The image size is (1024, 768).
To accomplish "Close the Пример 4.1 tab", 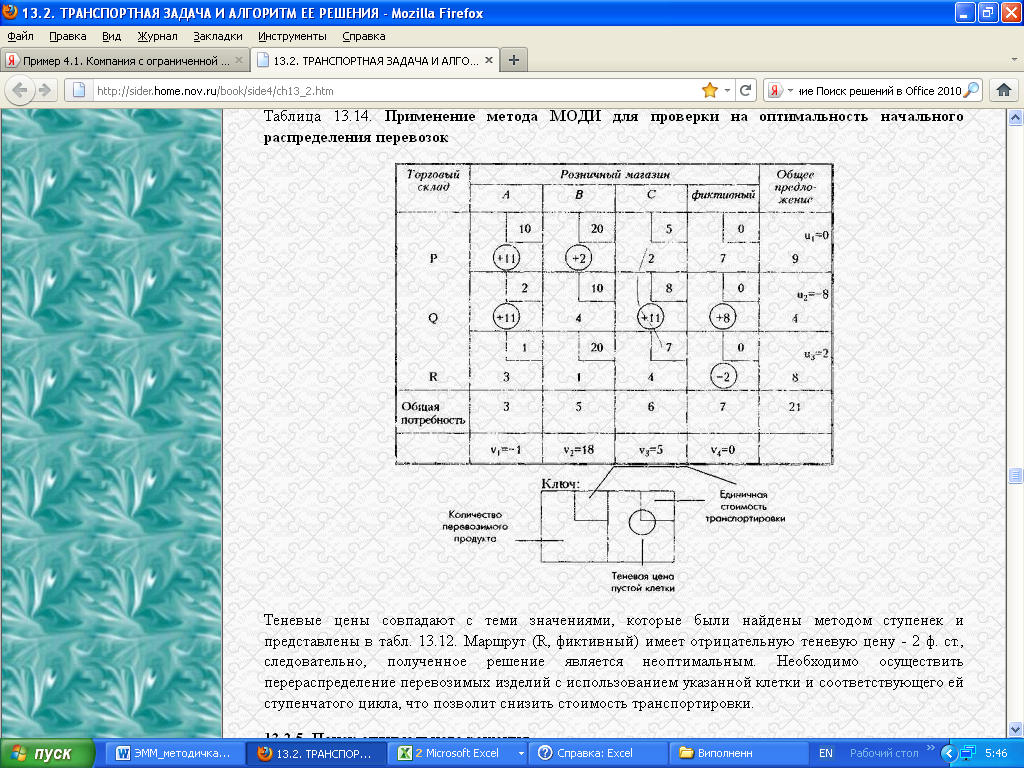I will [238, 60].
